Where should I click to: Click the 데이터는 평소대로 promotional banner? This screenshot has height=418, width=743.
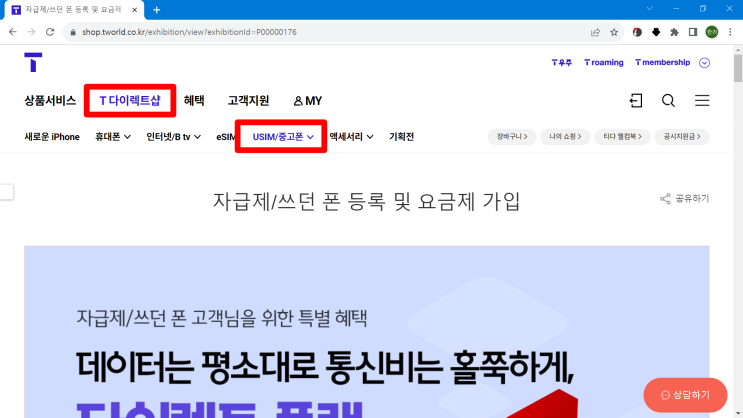[367, 332]
